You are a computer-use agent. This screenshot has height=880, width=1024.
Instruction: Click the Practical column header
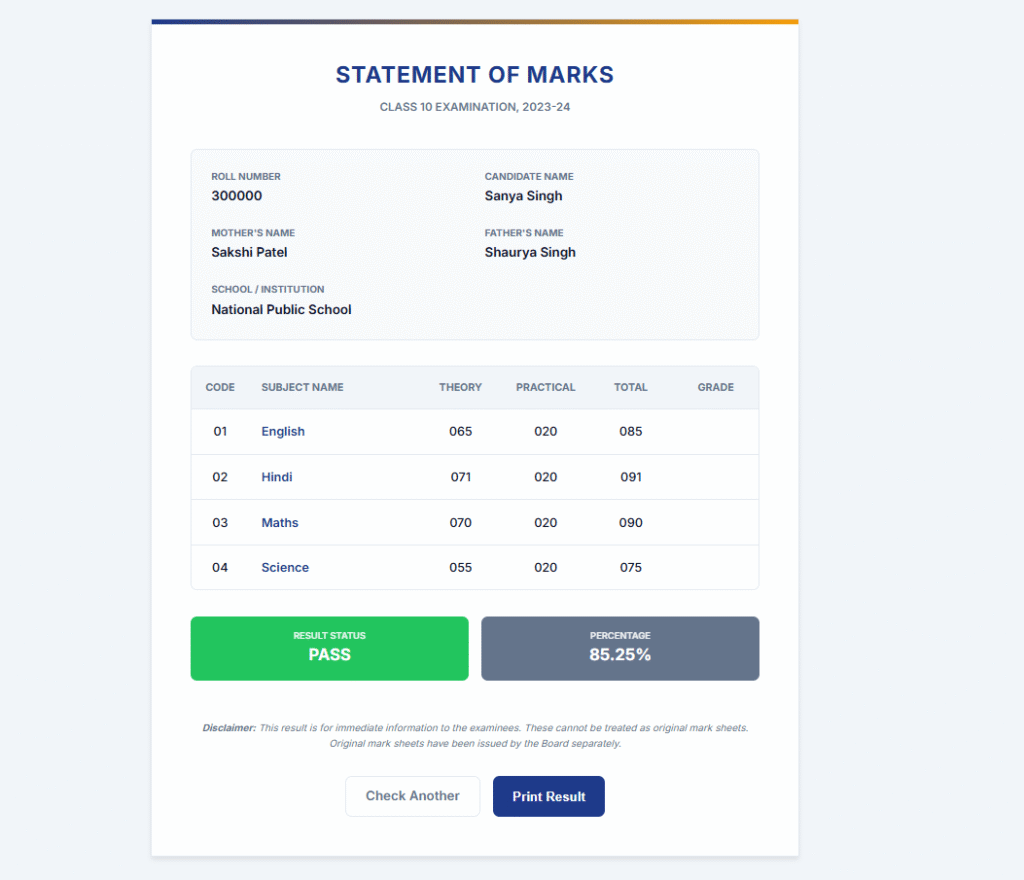click(545, 387)
